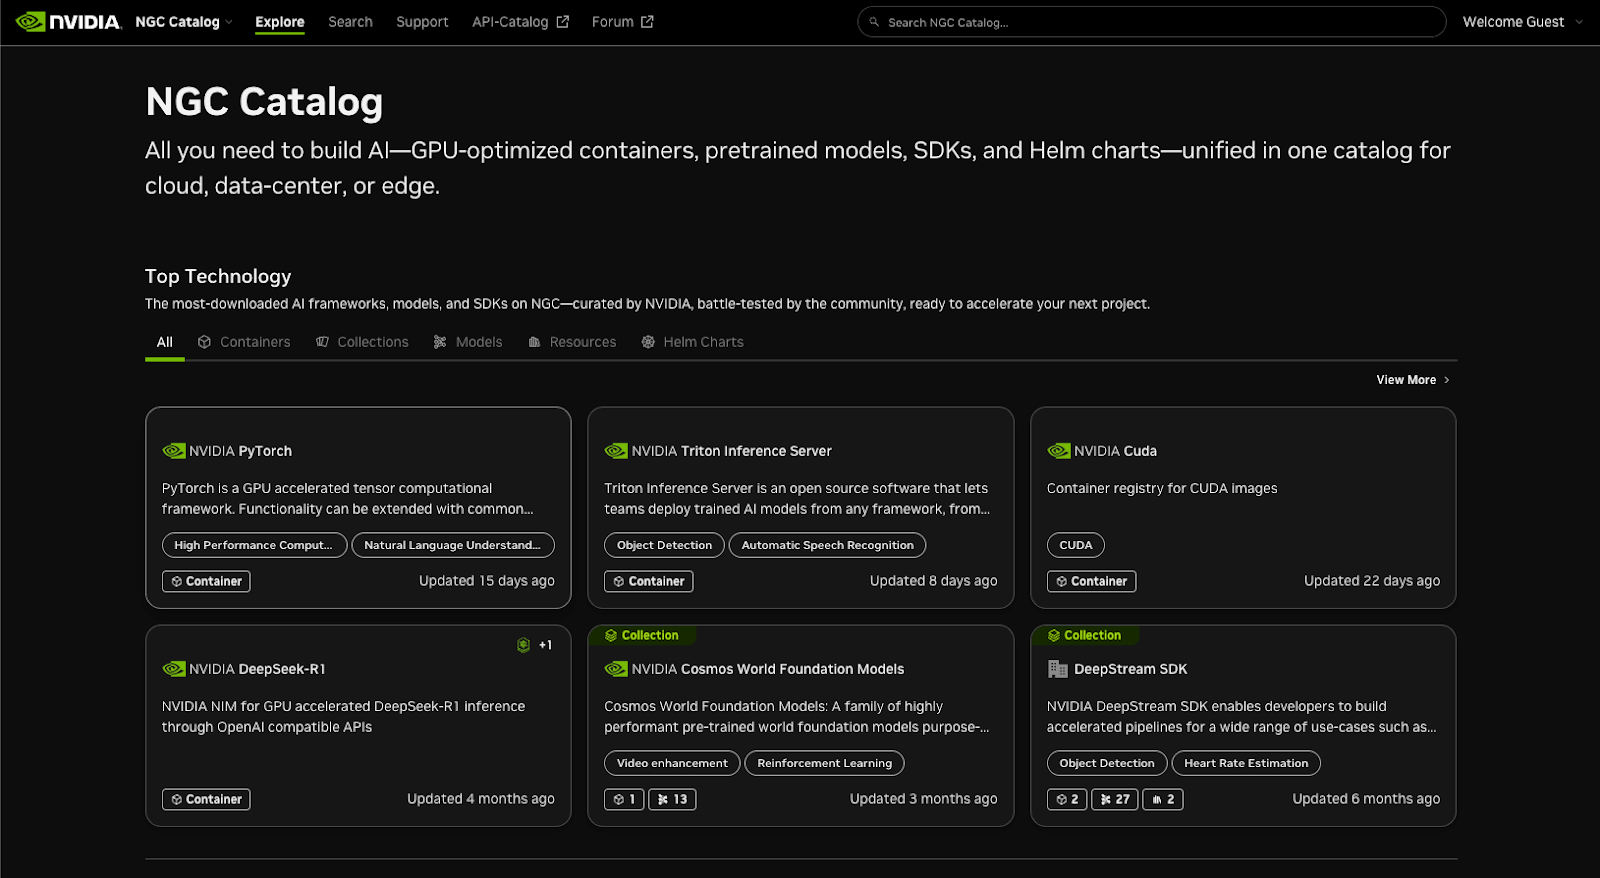Screen dimensions: 1600x878
Task: Click the 'Updated 8 days ago' text
Action: tap(933, 581)
